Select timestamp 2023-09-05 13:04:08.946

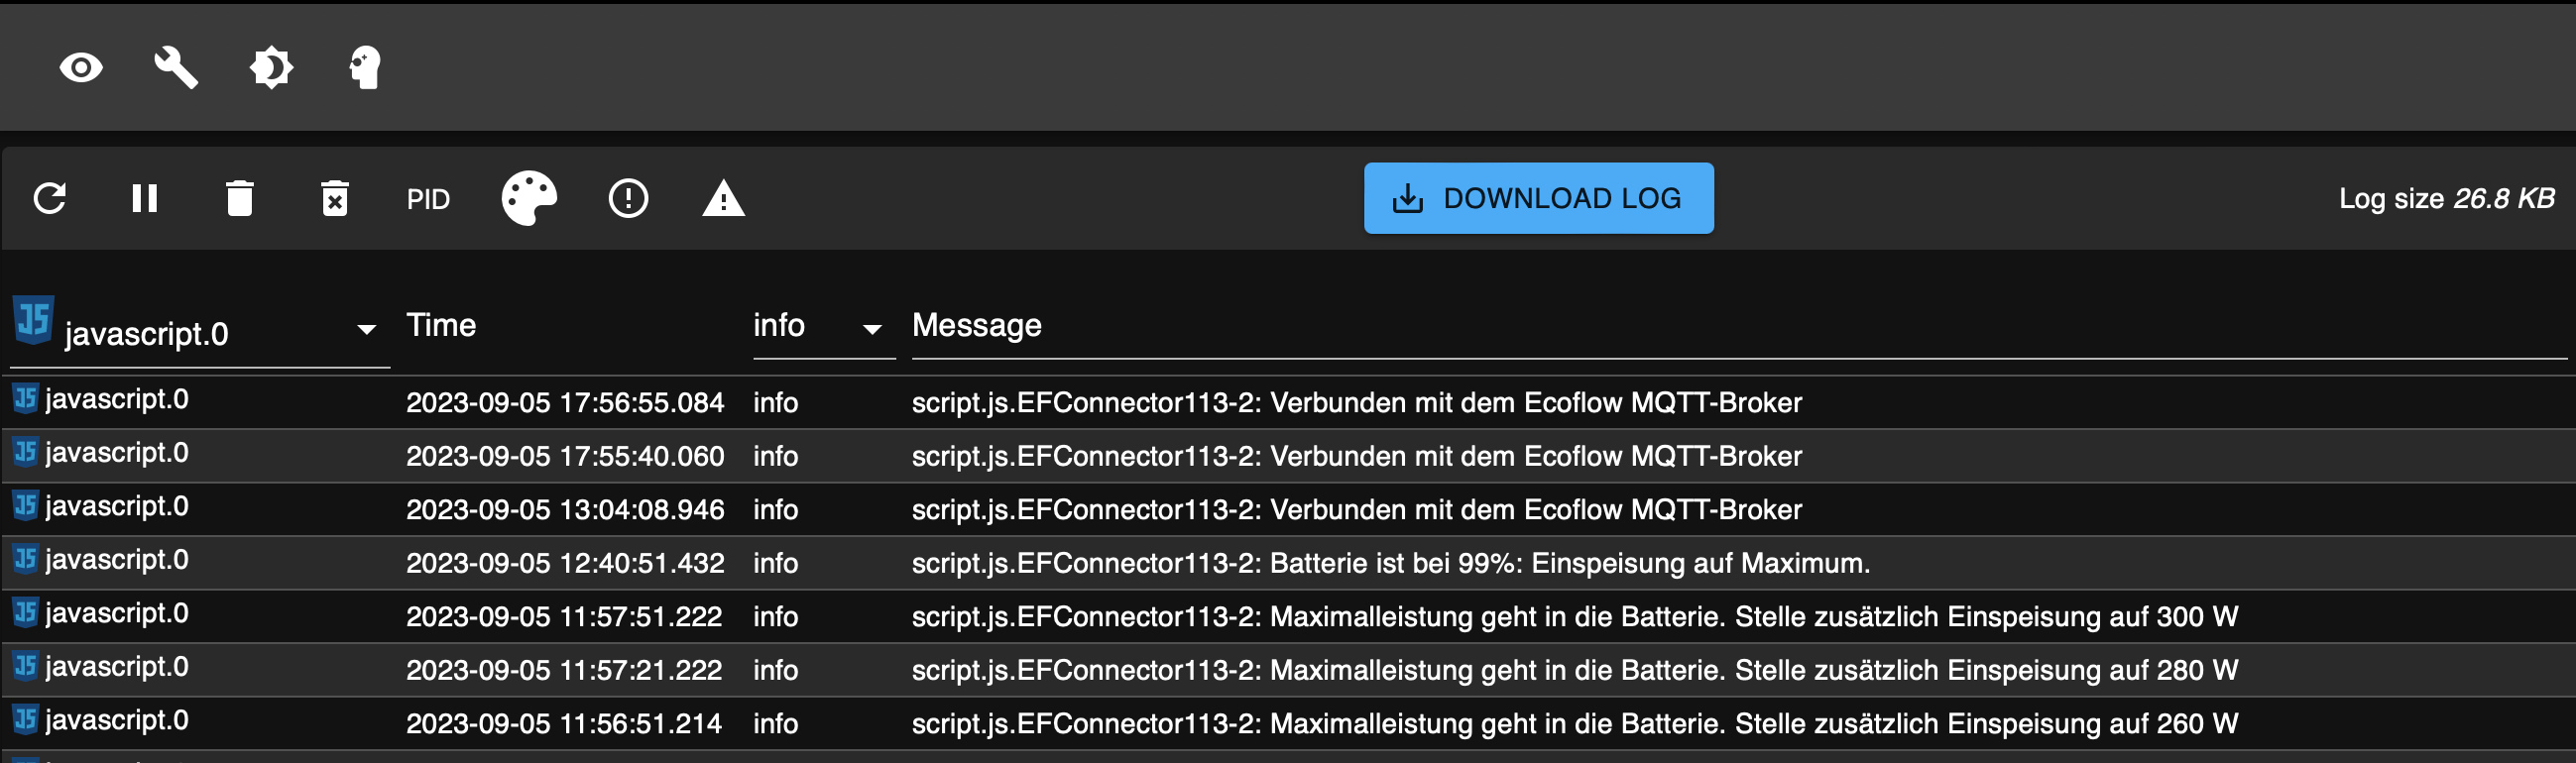(x=565, y=509)
